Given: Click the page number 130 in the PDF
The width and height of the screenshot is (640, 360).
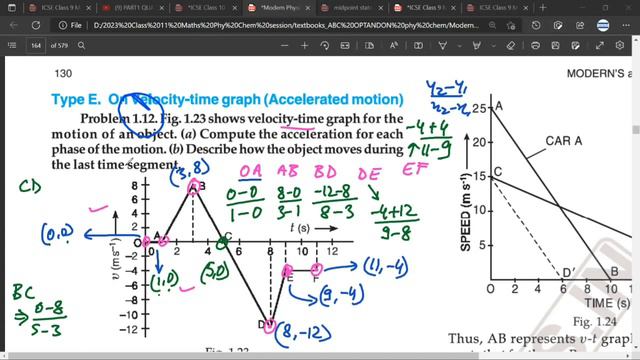Looking at the screenshot, I should [63, 73].
